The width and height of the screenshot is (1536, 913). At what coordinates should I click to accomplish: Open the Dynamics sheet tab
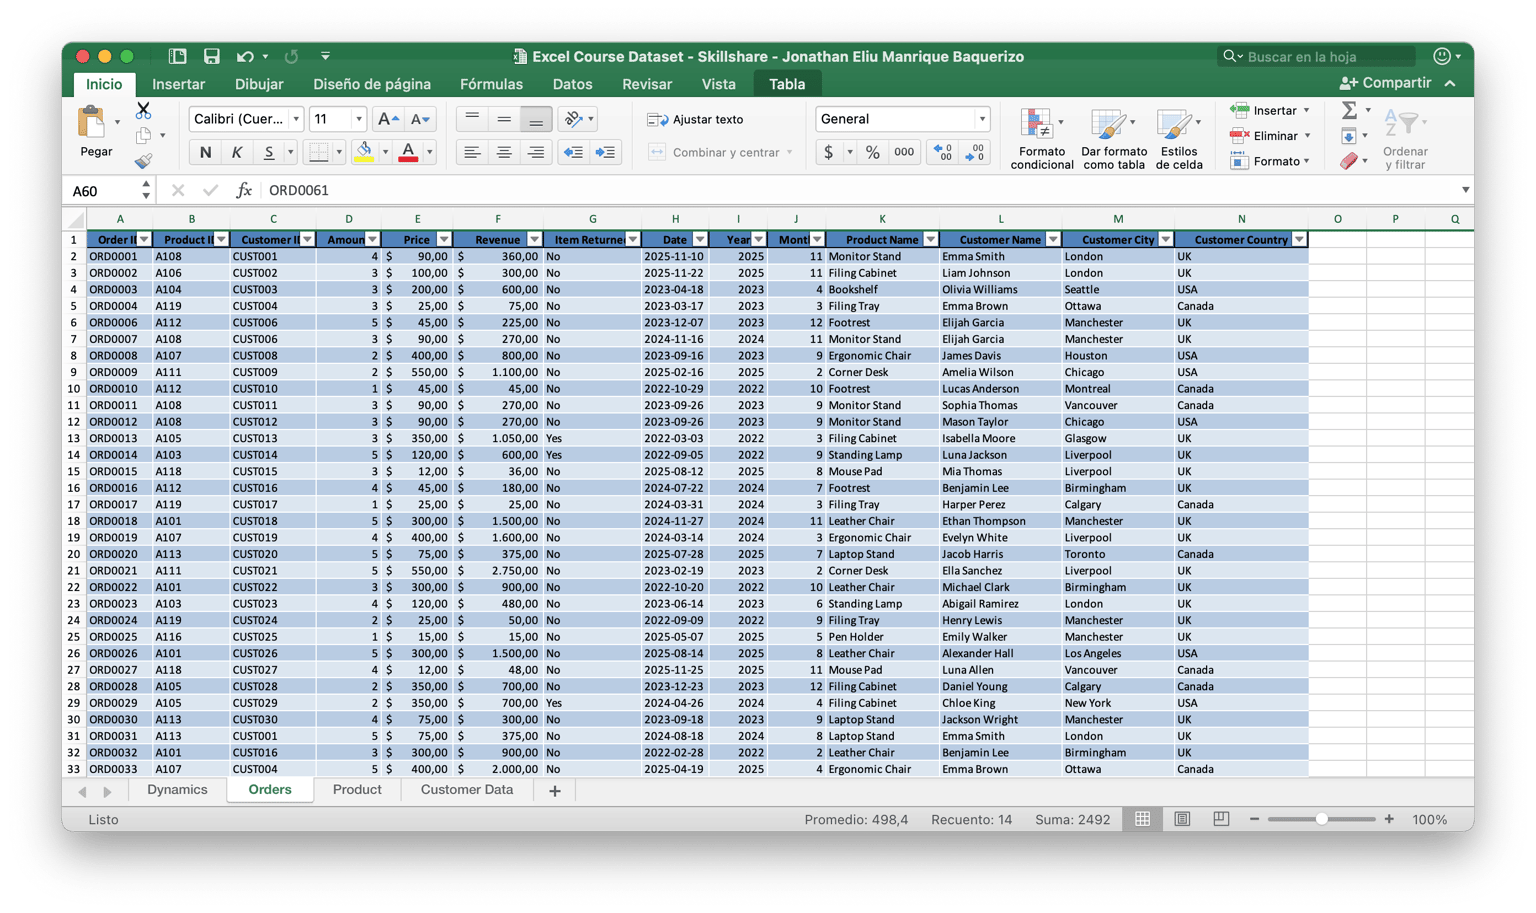[177, 790]
